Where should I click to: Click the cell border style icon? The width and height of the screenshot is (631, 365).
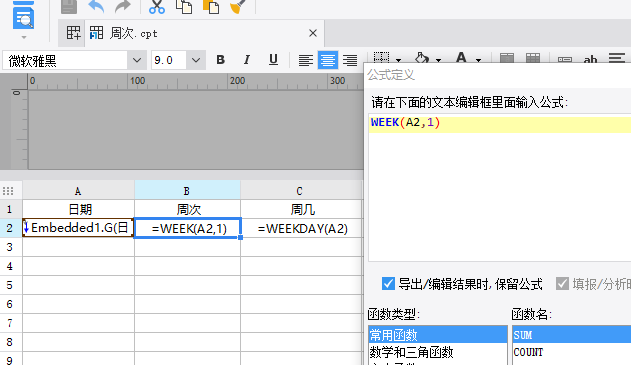tap(381, 58)
